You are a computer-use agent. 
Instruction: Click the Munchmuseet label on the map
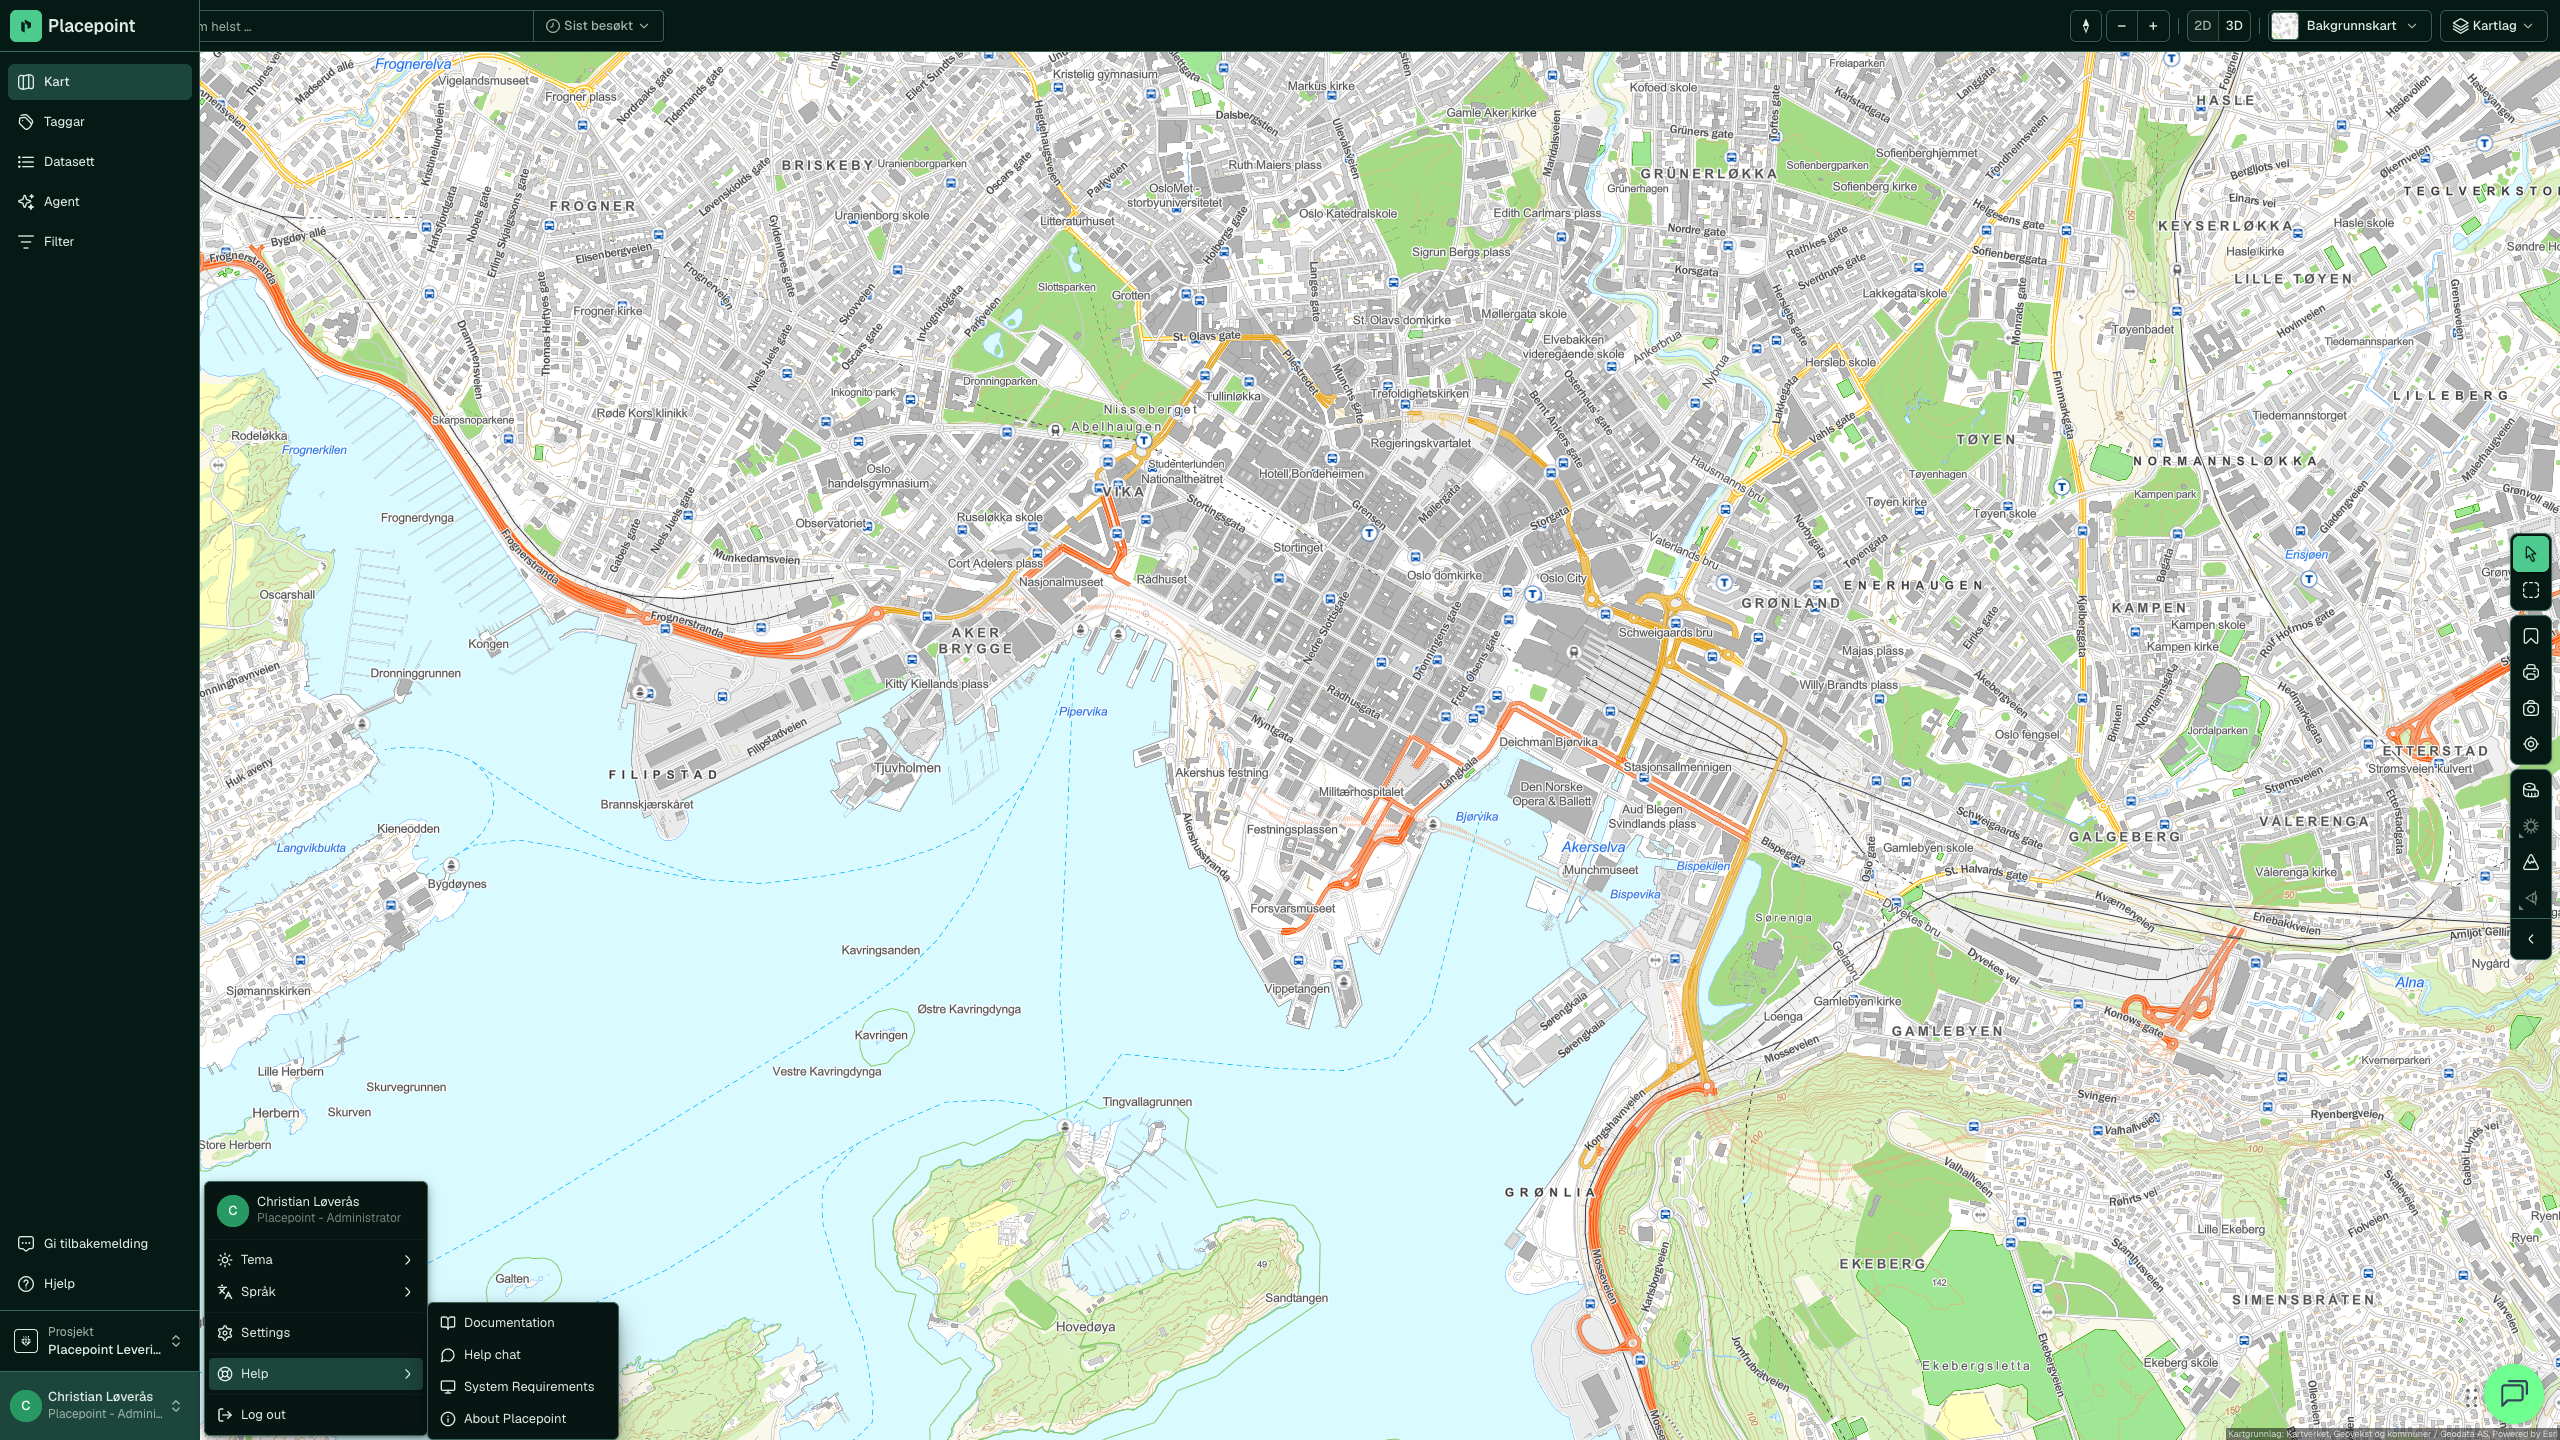(x=1600, y=870)
